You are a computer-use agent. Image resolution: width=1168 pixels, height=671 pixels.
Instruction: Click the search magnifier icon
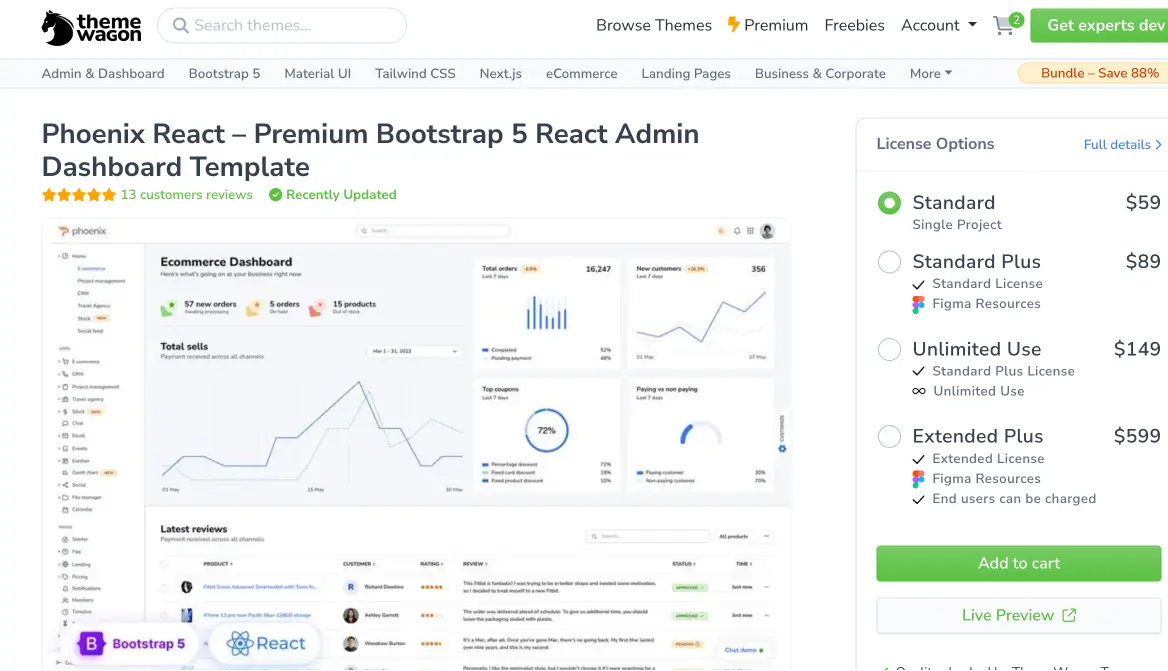pos(180,26)
